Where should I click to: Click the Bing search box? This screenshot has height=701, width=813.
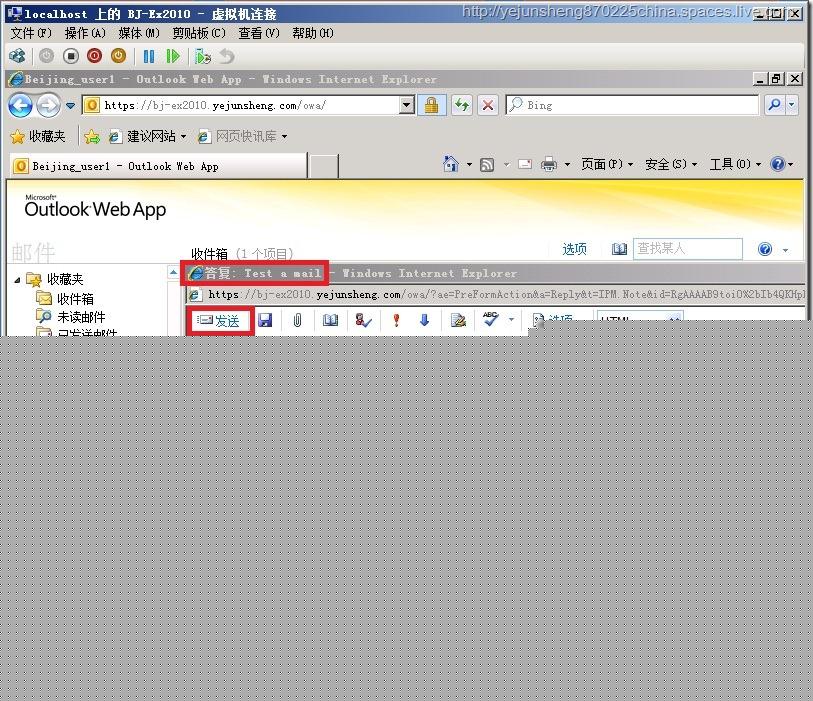632,105
